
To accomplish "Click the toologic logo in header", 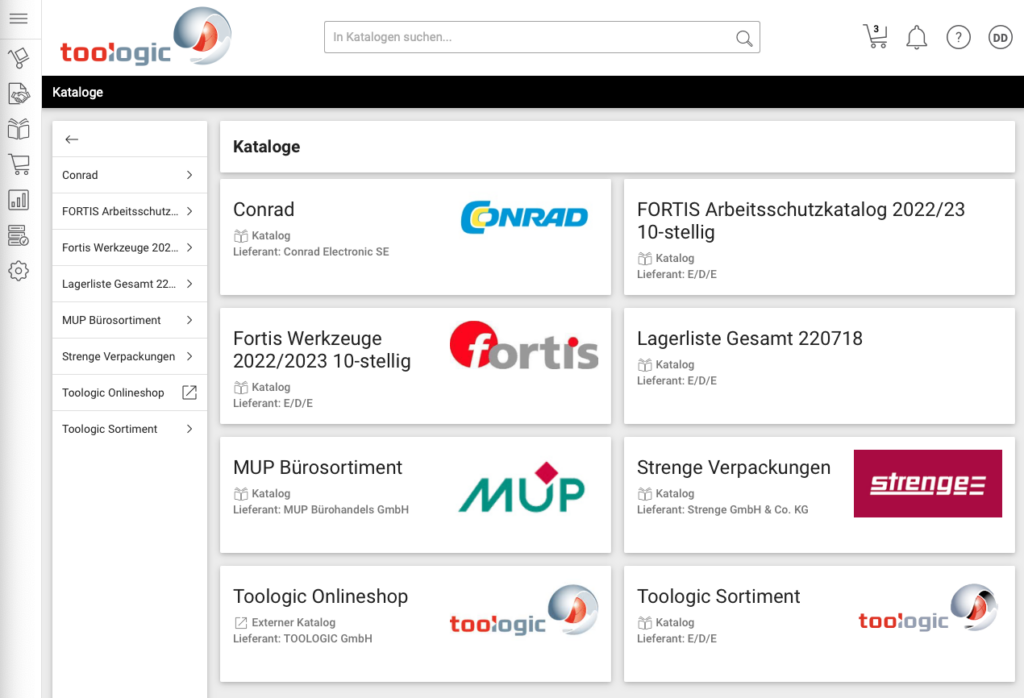I will tap(146, 37).
